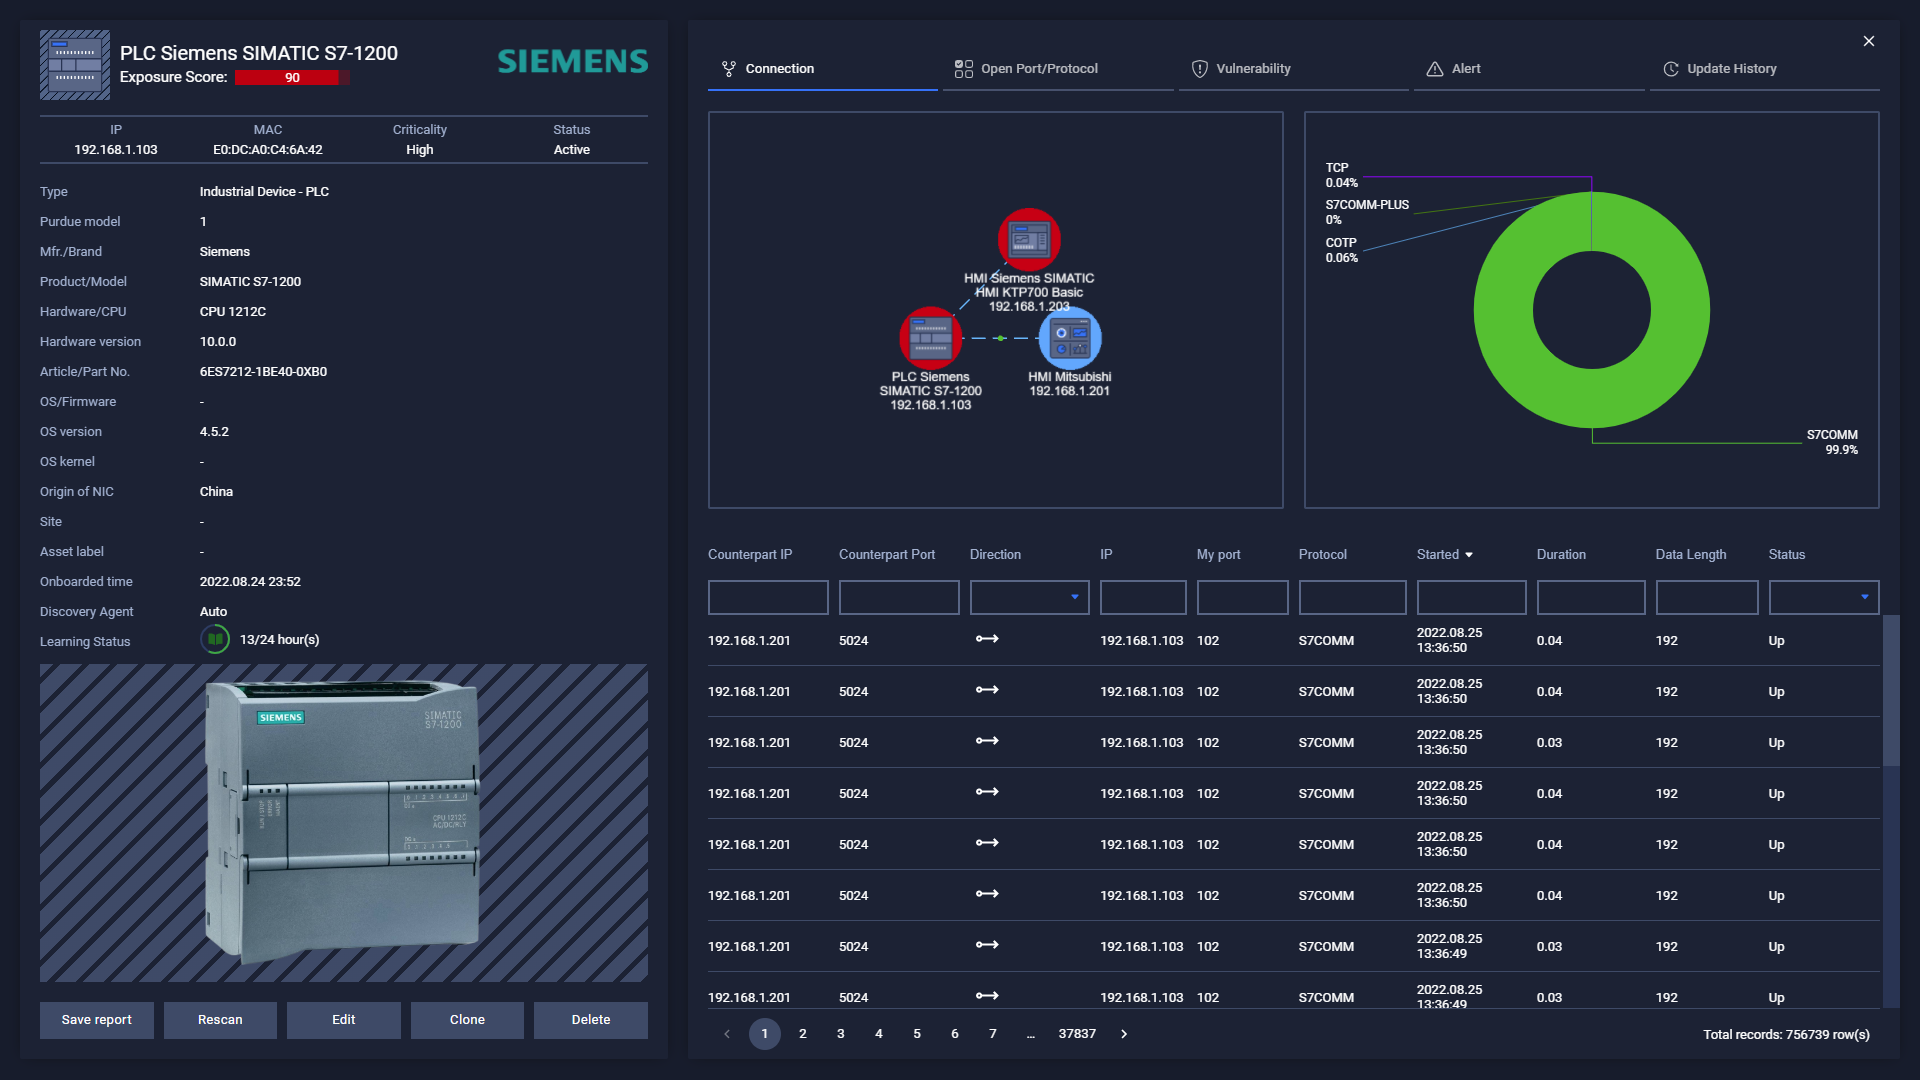The width and height of the screenshot is (1920, 1080).
Task: Click the TCP 0.04% chart label
Action: coord(1342,175)
